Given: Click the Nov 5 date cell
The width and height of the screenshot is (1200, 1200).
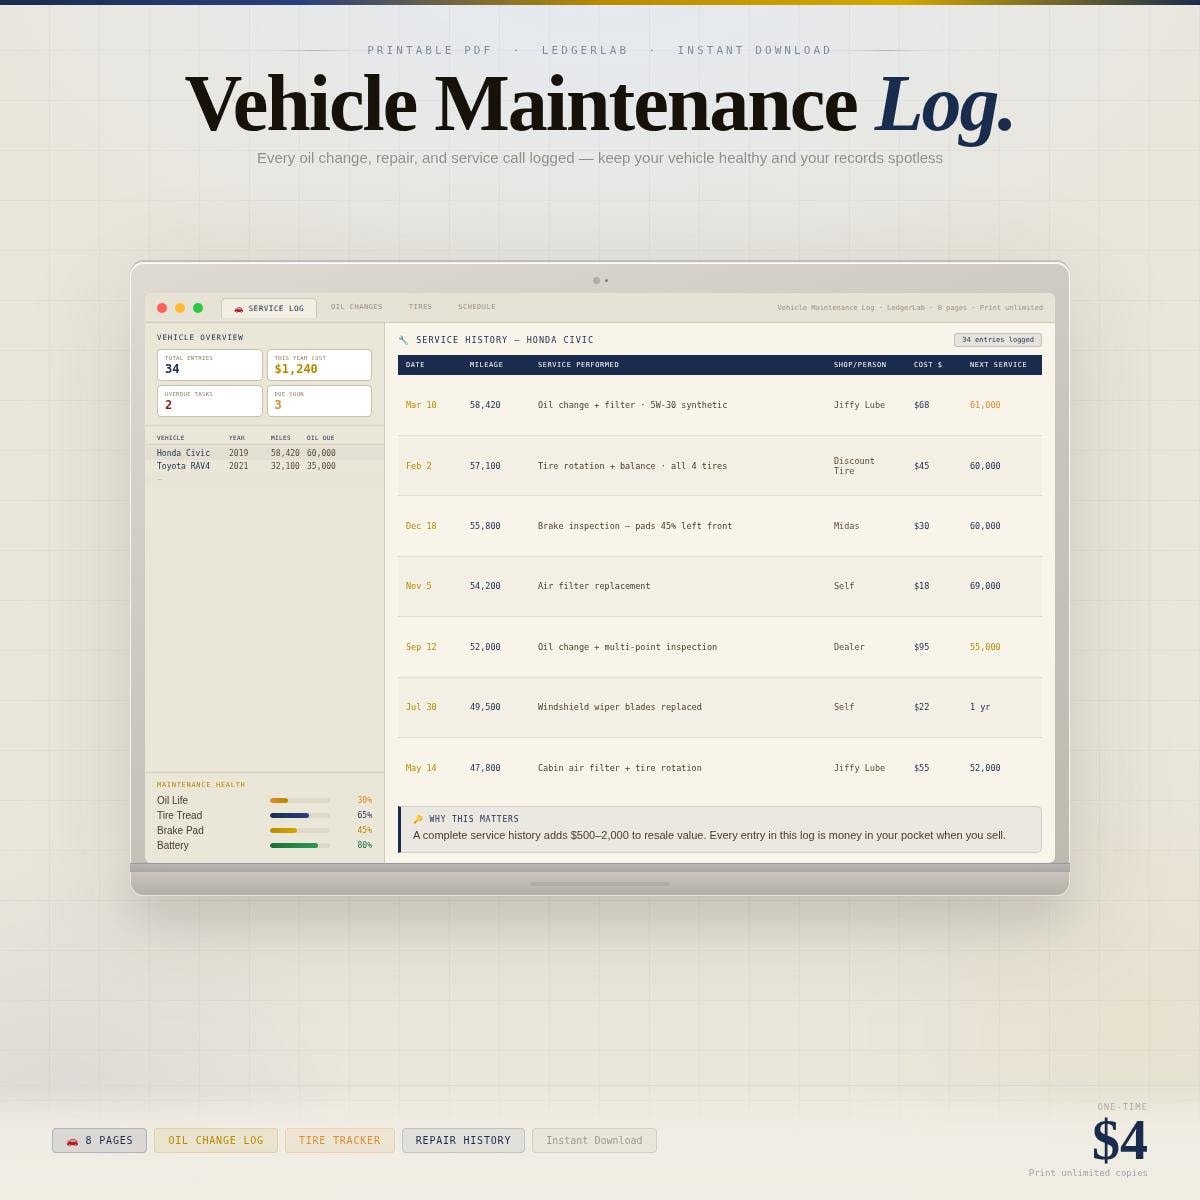Looking at the screenshot, I should click(419, 586).
